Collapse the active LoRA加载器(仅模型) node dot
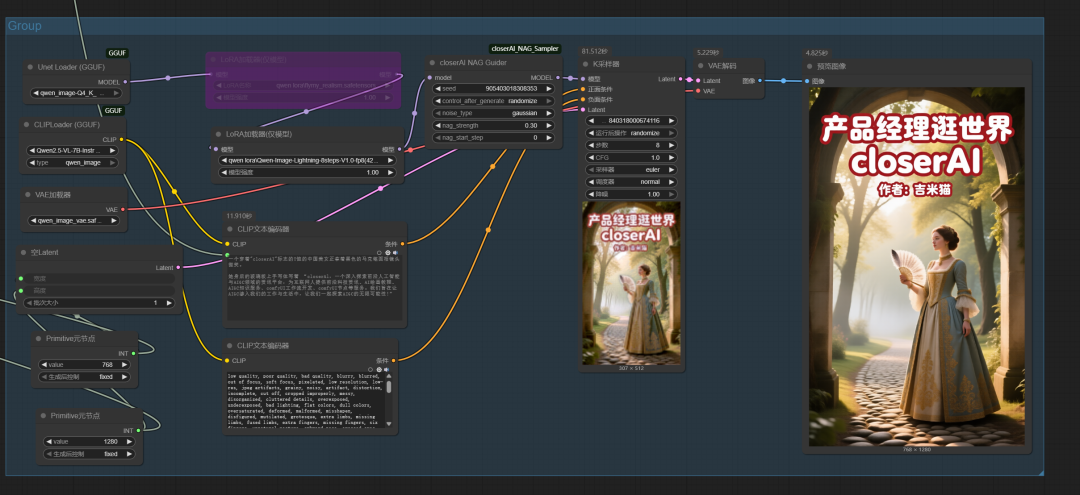The image size is (1080, 495). click(x=220, y=134)
